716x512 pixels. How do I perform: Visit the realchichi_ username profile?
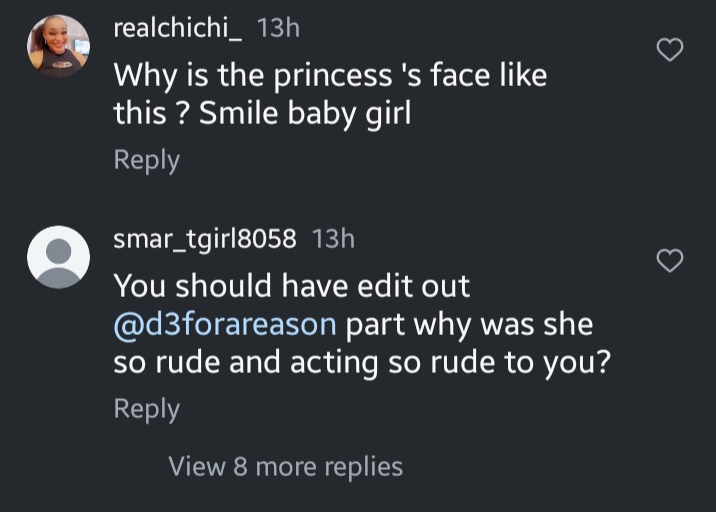tap(178, 28)
